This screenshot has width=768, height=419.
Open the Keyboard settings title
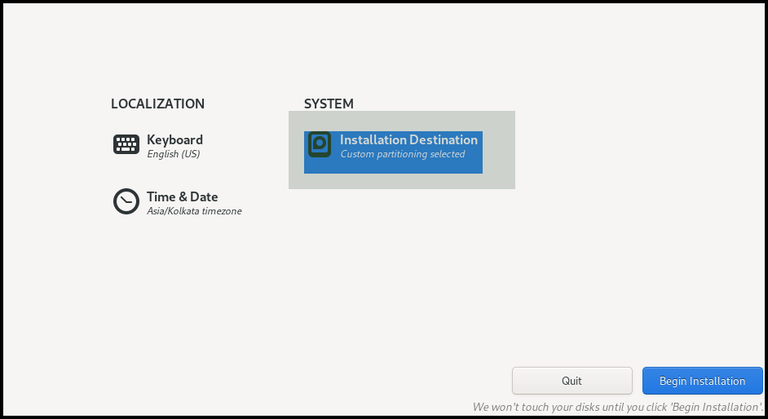175,140
